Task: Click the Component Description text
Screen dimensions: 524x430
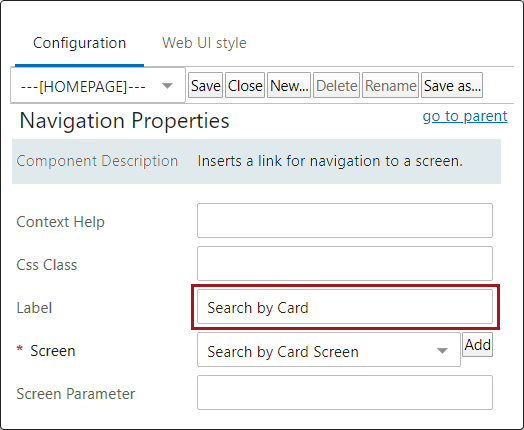Action: pos(97,161)
